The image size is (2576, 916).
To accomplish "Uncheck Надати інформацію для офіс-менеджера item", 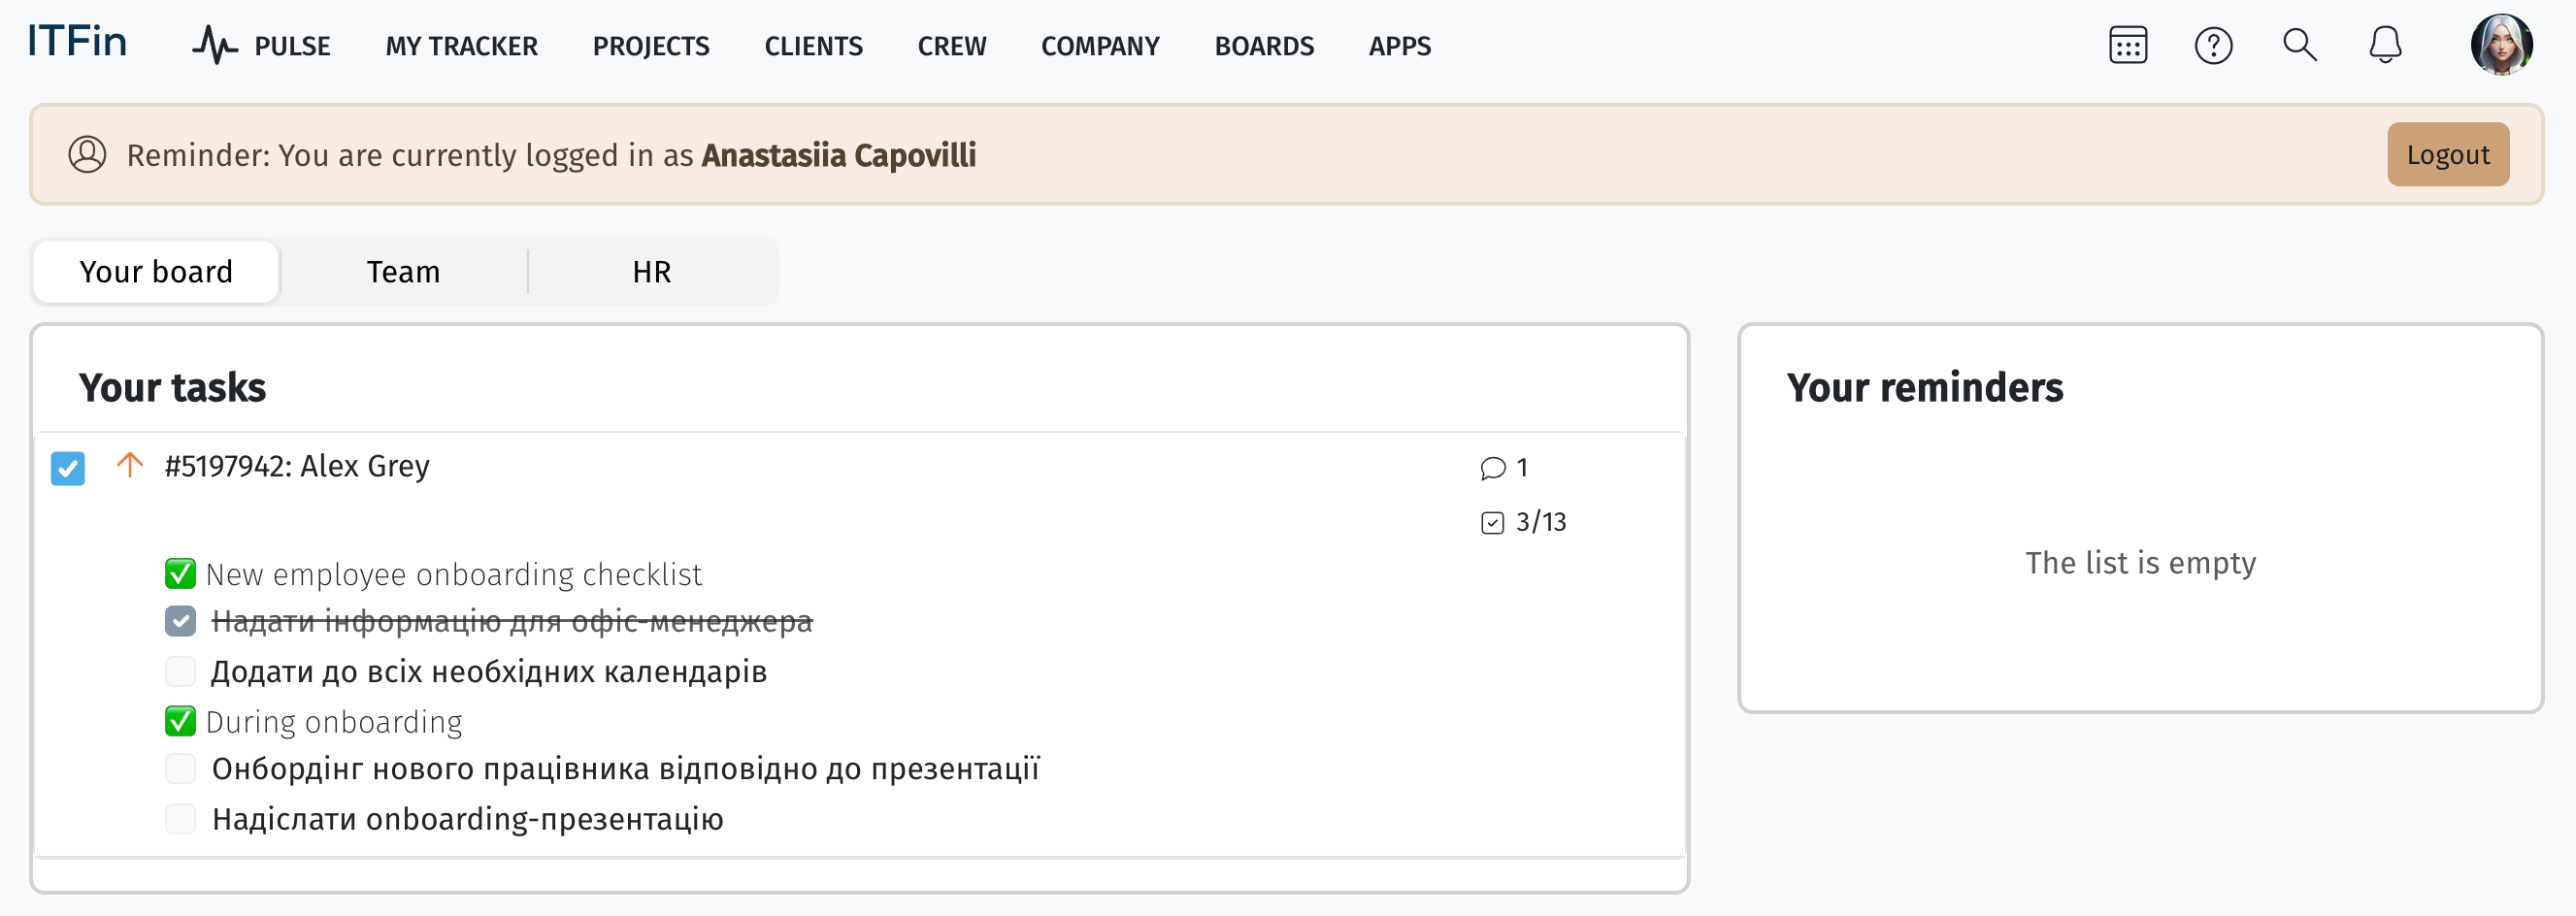I will (x=180, y=622).
